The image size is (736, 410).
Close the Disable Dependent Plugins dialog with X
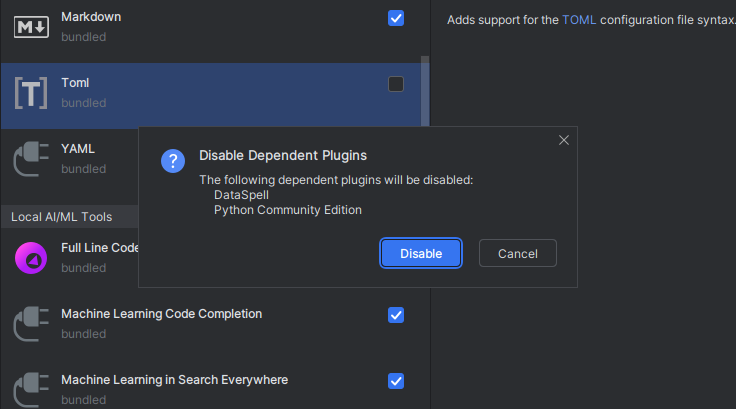pos(564,140)
